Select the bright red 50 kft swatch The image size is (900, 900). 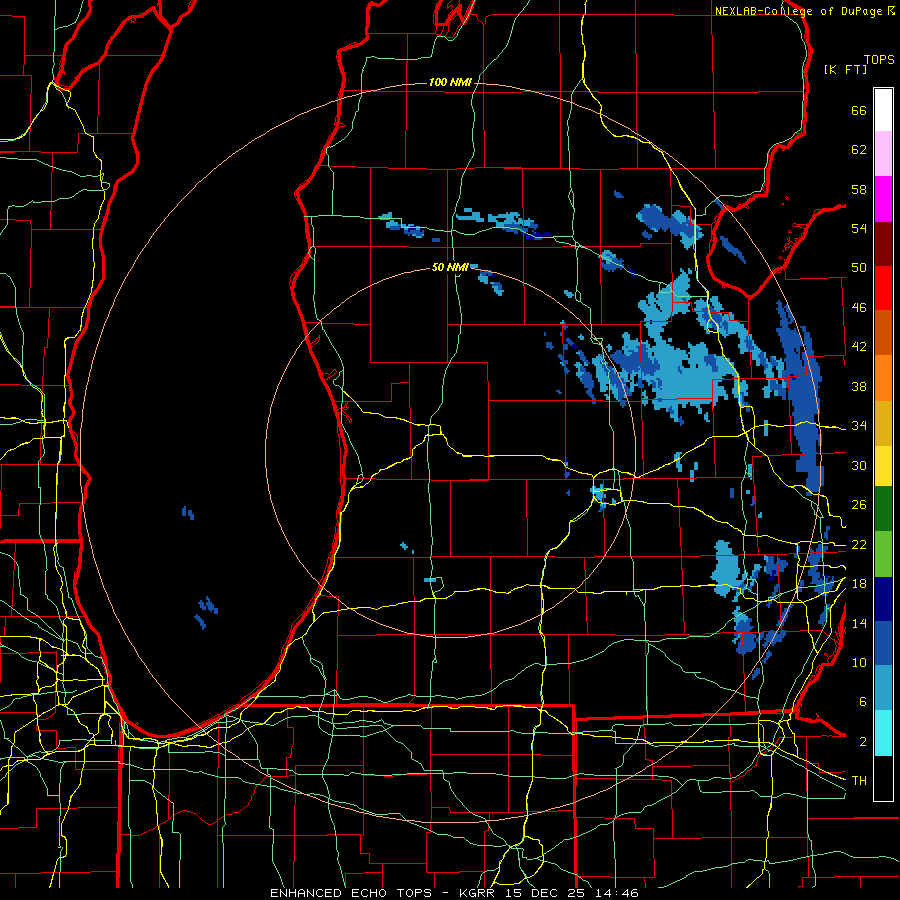[x=883, y=288]
